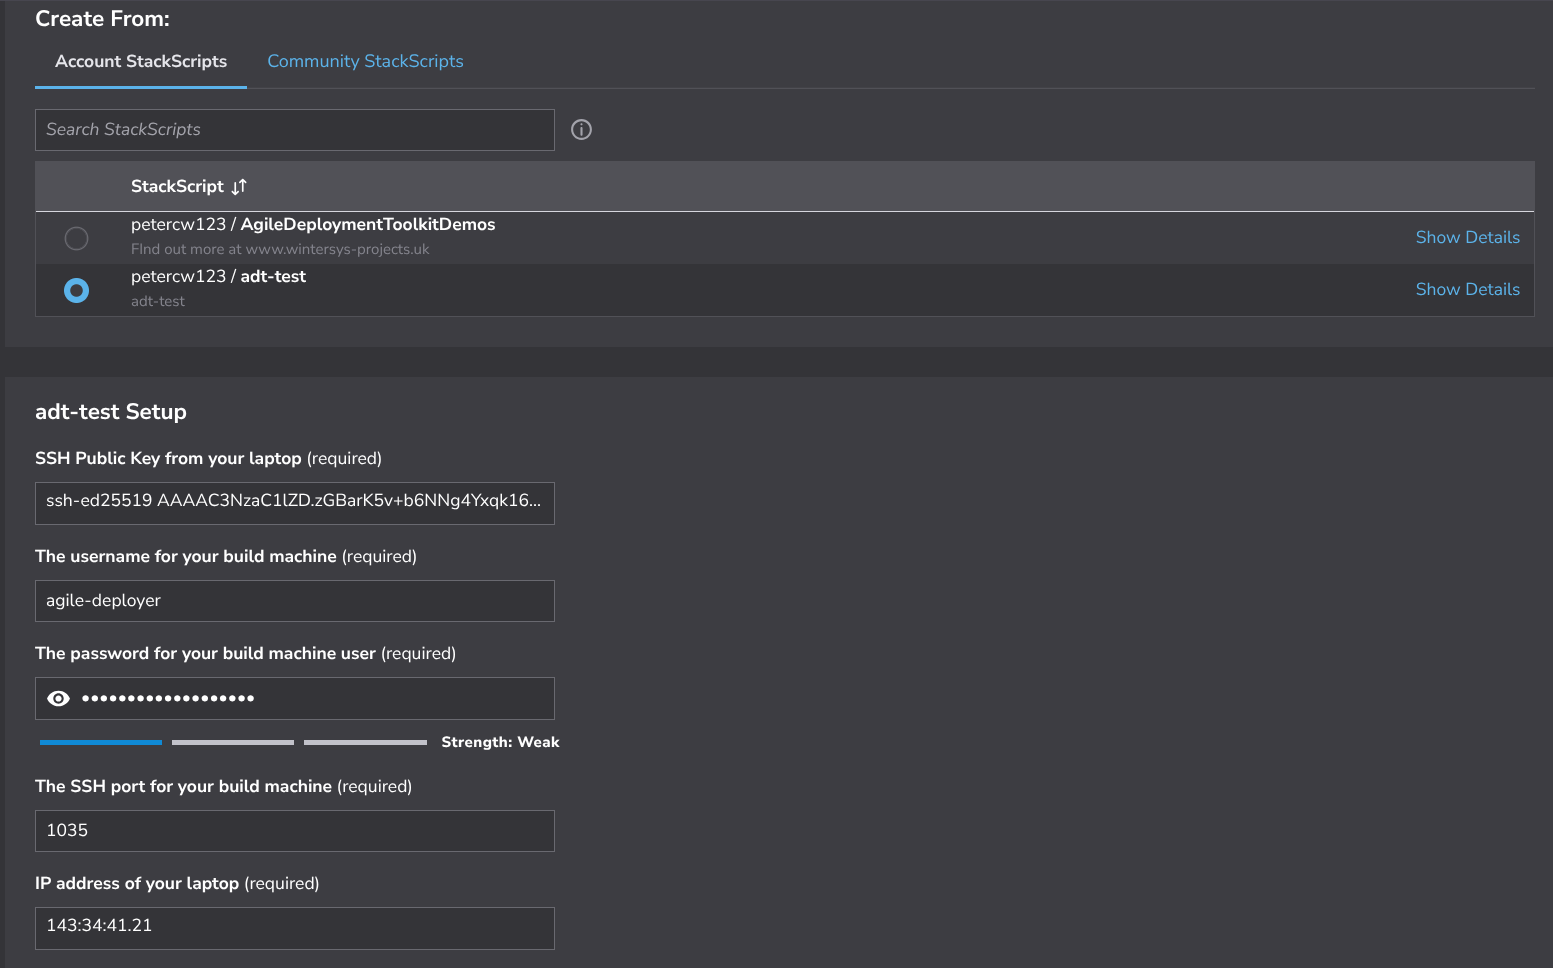Toggle password visibility with the eye icon
The width and height of the screenshot is (1553, 968).
[x=59, y=698]
